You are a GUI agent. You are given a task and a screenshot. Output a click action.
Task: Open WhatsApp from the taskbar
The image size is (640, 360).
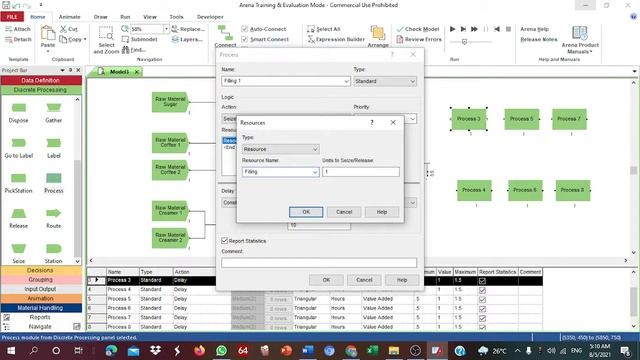pyautogui.click(x=222, y=350)
